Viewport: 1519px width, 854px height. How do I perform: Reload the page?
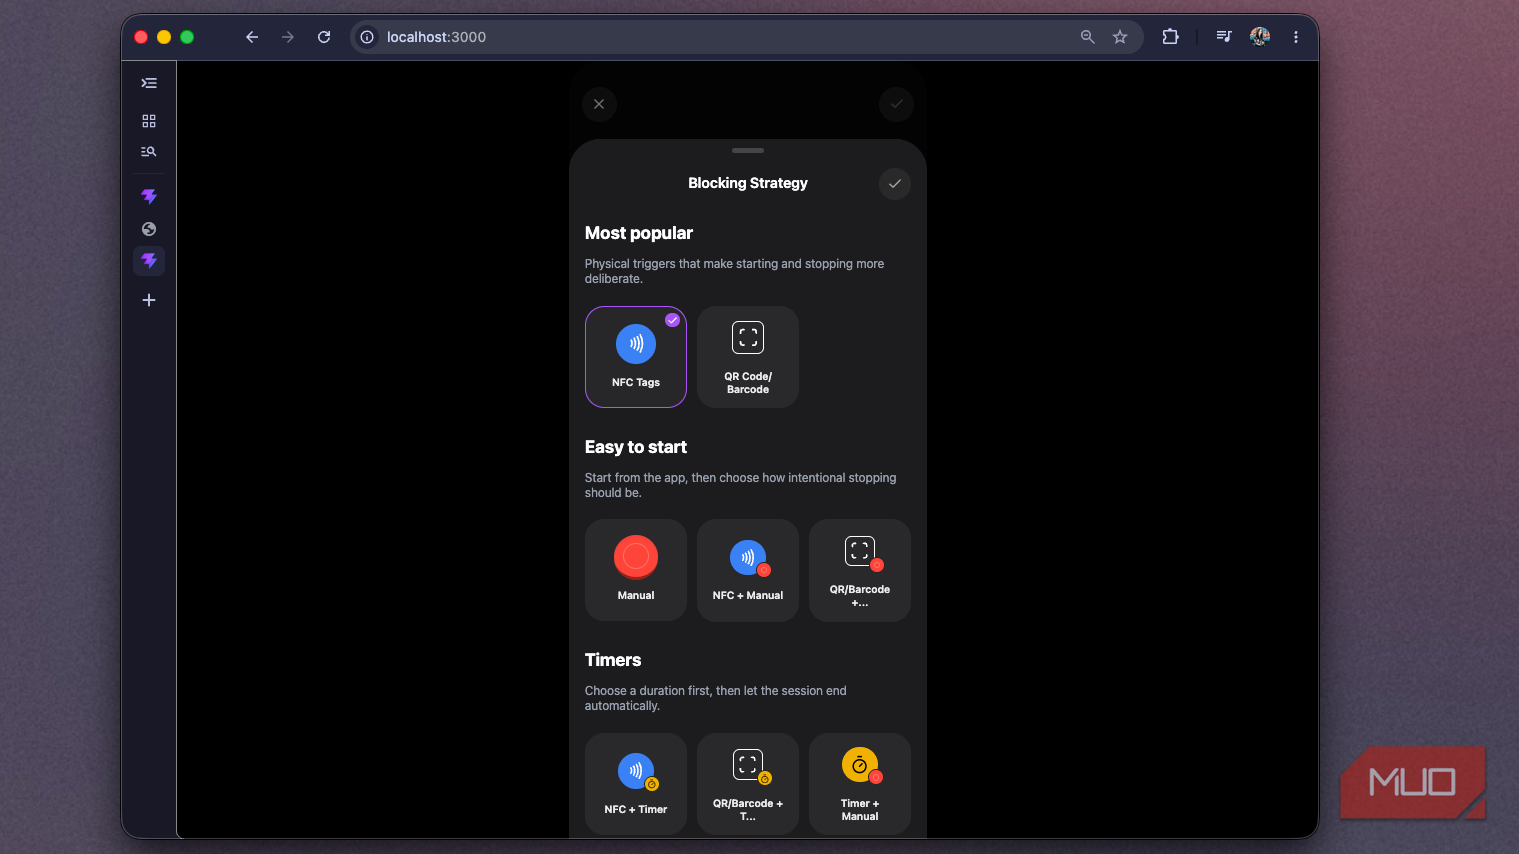click(x=324, y=37)
